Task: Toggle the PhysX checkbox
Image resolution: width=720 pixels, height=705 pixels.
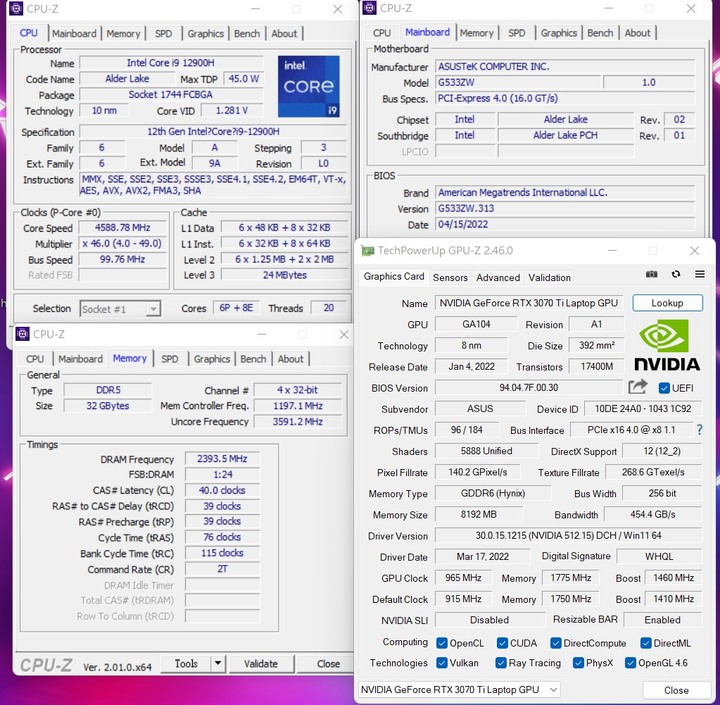Action: coord(578,663)
